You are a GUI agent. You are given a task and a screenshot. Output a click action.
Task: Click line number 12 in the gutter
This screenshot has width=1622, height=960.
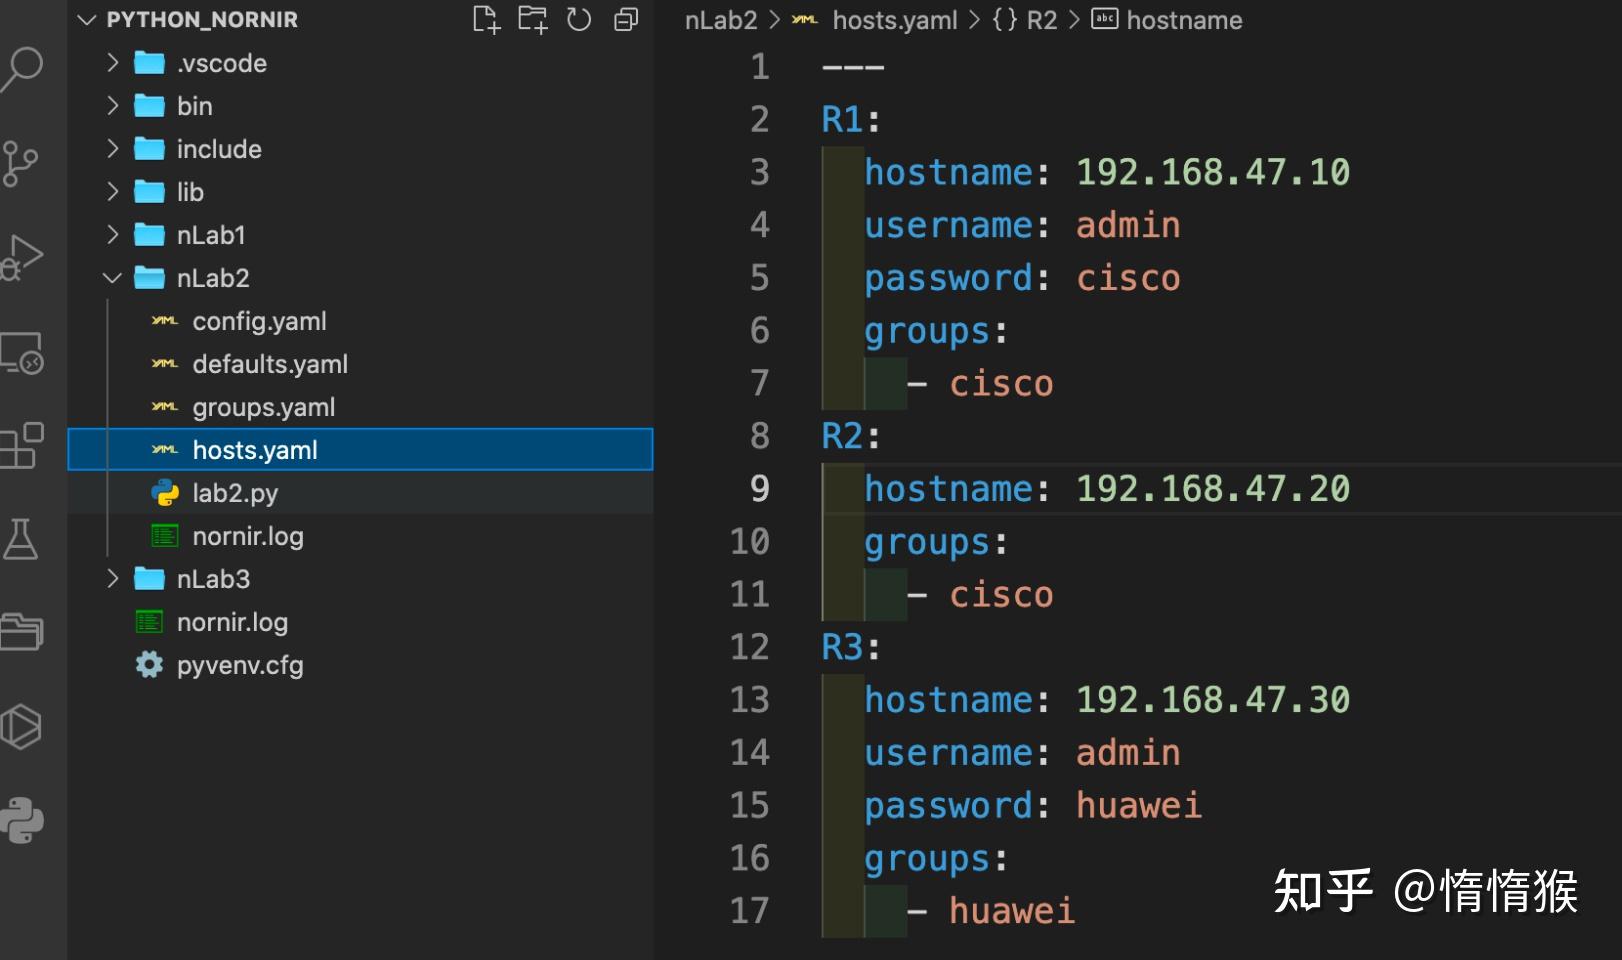(x=749, y=647)
